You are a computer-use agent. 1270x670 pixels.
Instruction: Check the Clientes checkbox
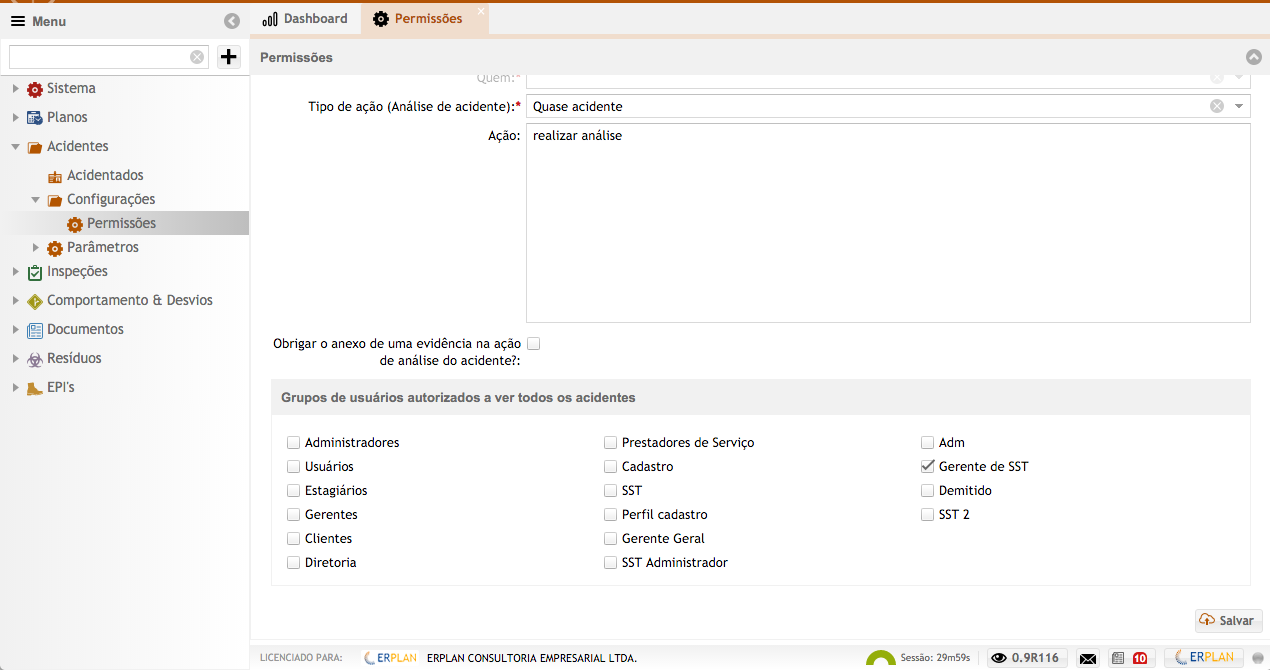293,538
